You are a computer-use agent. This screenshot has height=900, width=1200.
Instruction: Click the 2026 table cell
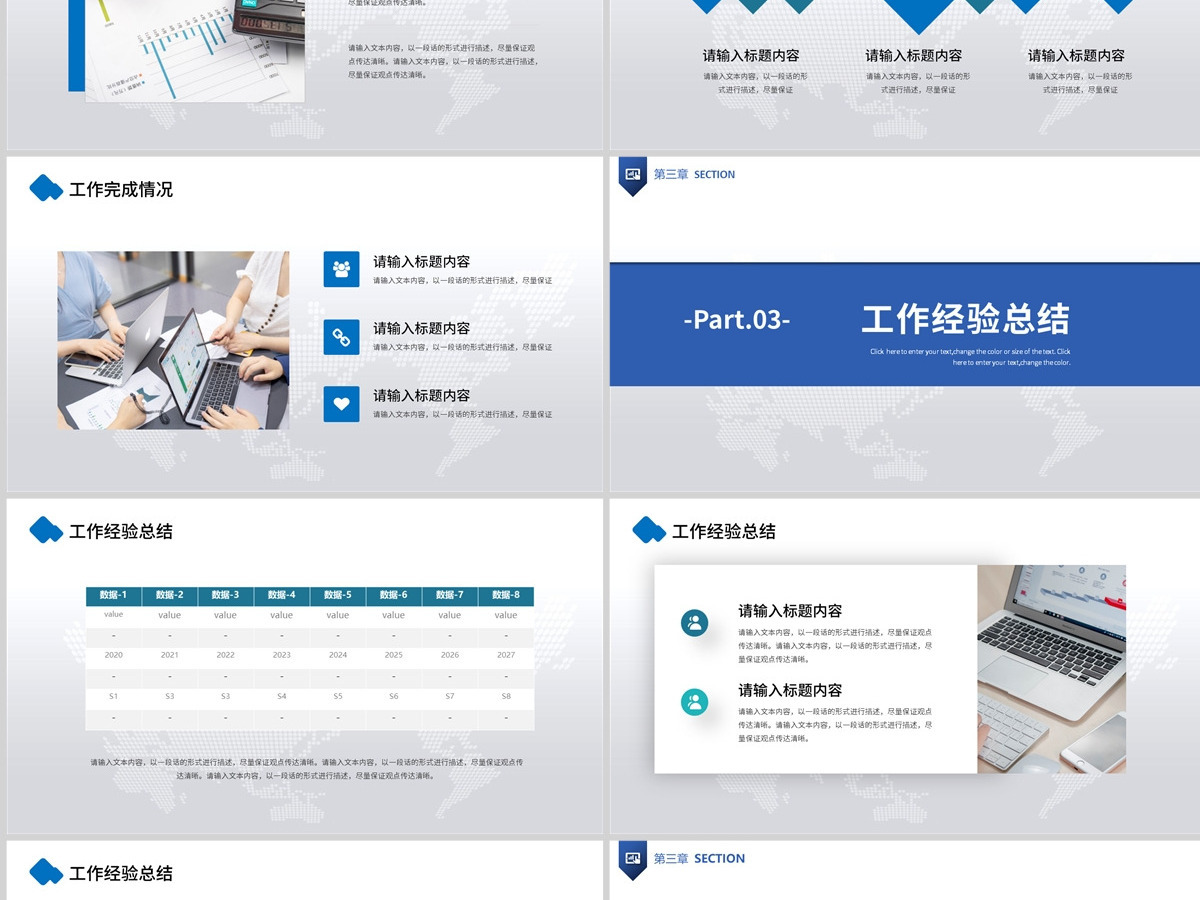coord(450,655)
